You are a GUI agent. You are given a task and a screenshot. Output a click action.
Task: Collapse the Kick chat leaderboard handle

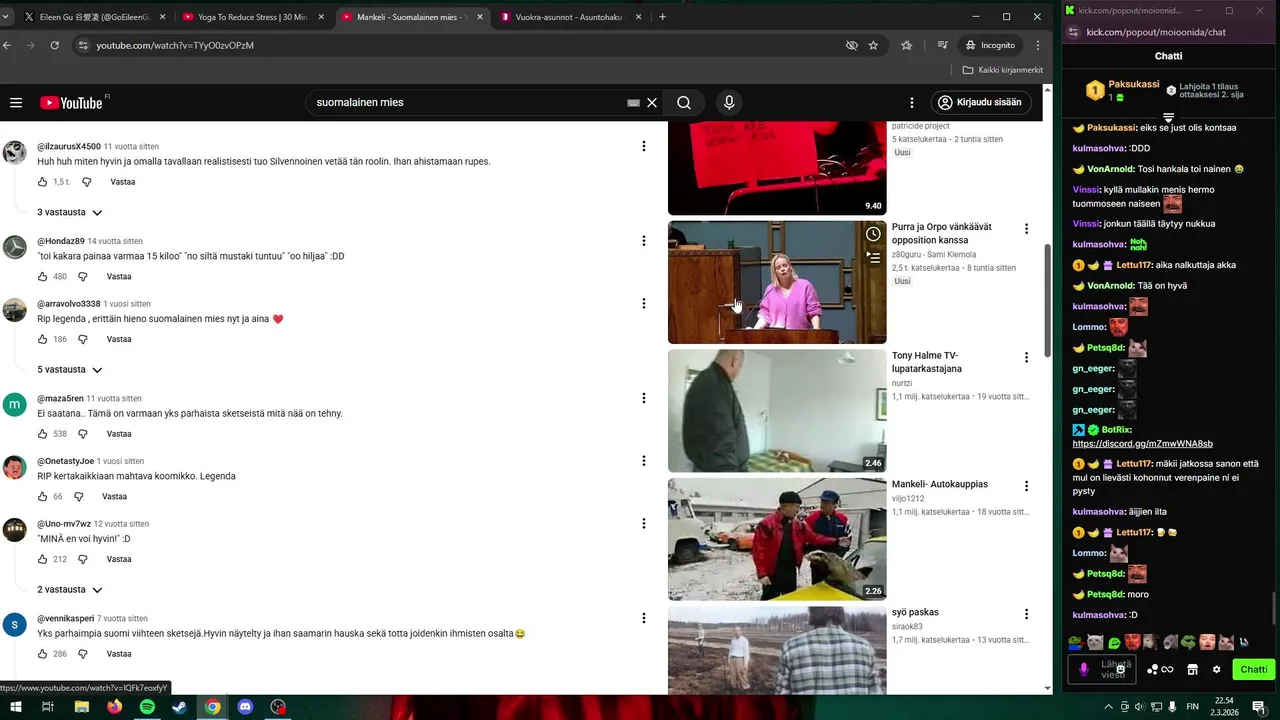1168,118
